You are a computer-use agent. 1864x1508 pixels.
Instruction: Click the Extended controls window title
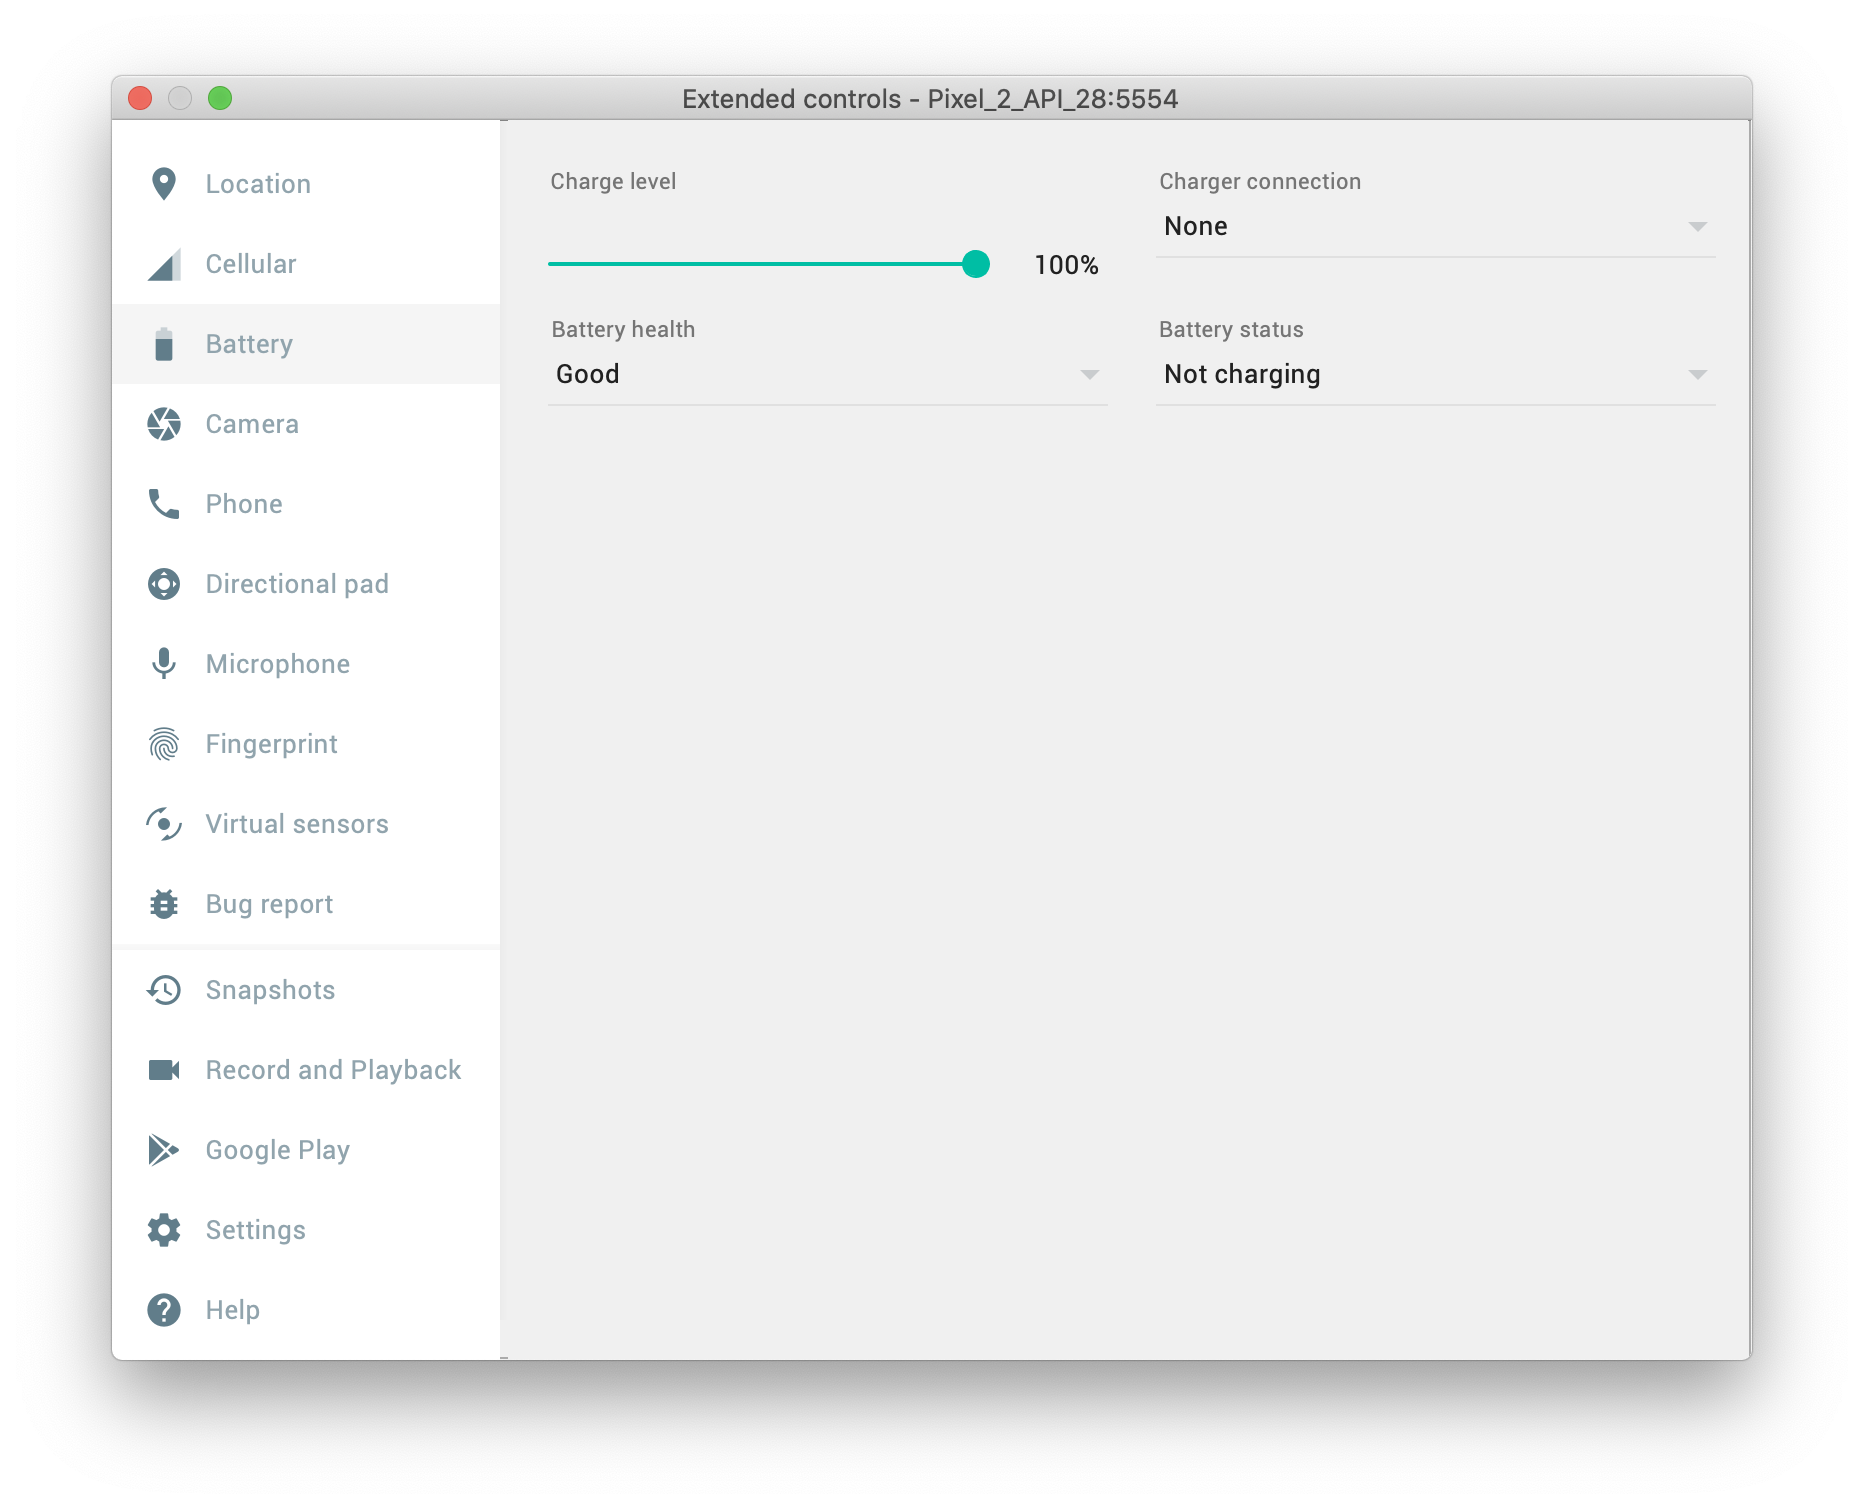[x=930, y=99]
